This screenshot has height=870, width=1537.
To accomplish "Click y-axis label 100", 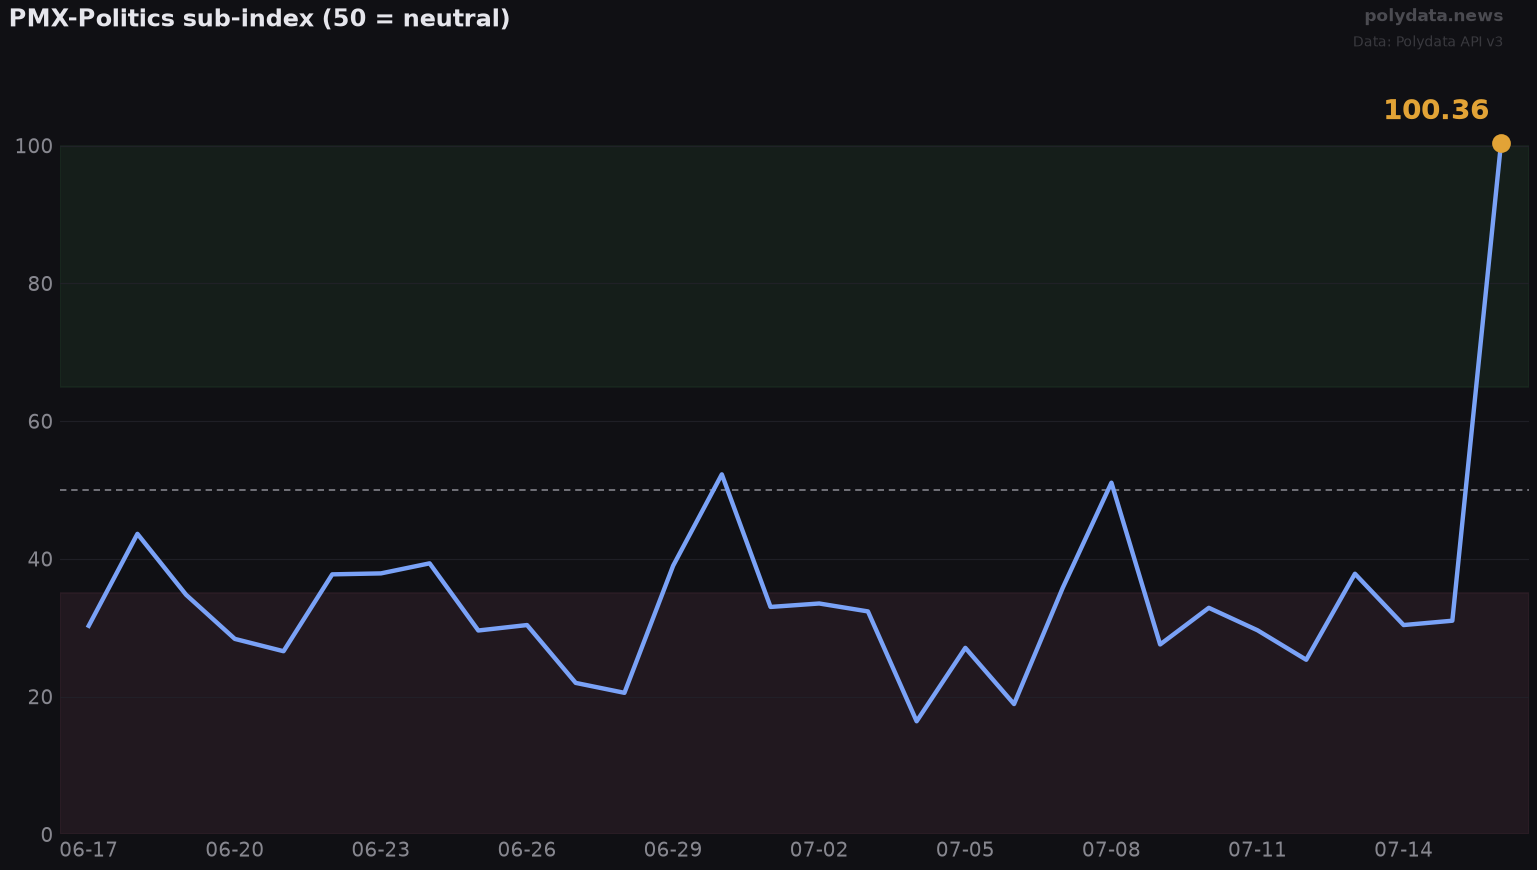I will click(34, 146).
